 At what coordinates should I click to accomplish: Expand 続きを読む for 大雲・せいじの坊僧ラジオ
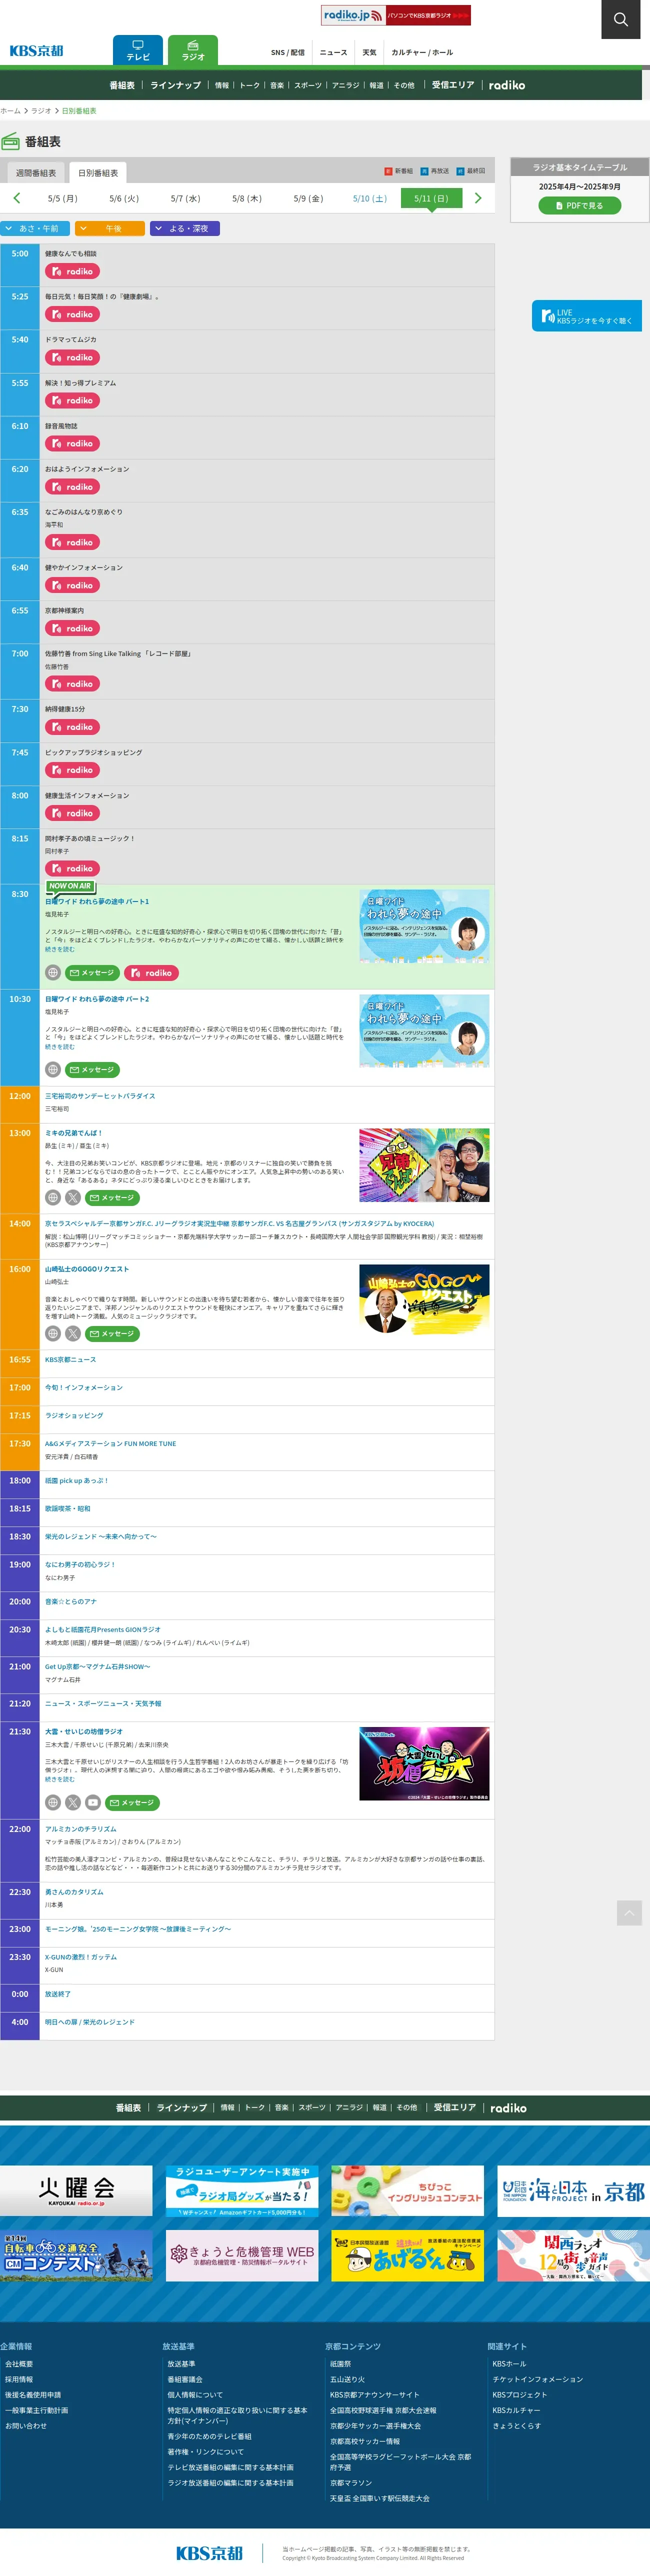pos(59,1779)
